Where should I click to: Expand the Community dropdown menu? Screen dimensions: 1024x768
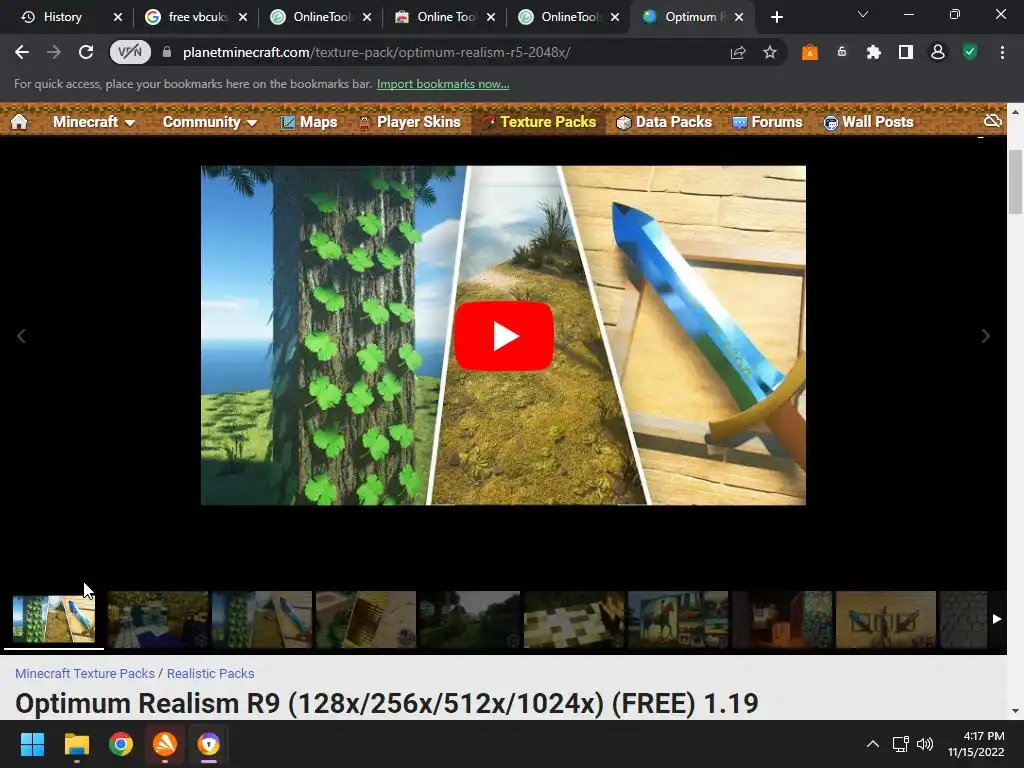pyautogui.click(x=209, y=122)
